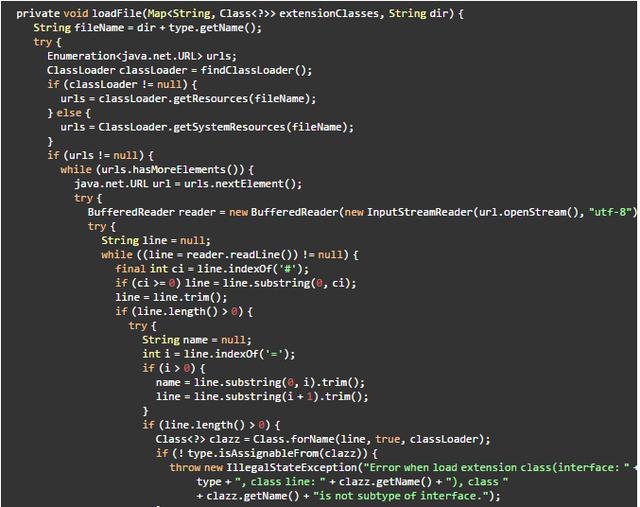Viewport: 640px width, 507px height.
Task: Click the loadFile method name
Action: tap(117, 13)
